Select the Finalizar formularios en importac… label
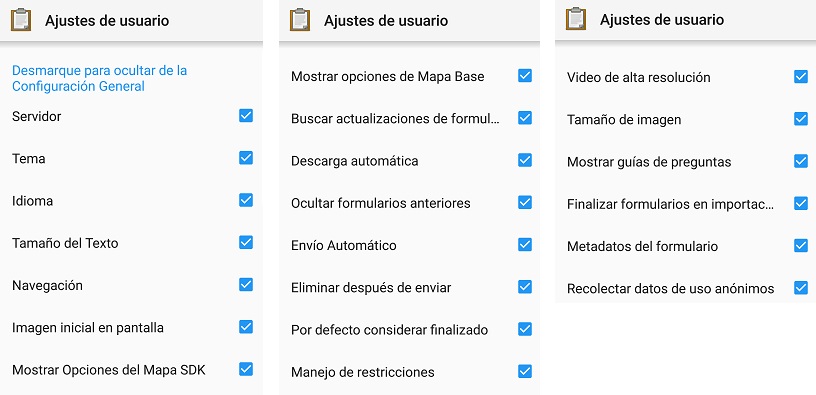The height and width of the screenshot is (395, 816). click(671, 204)
